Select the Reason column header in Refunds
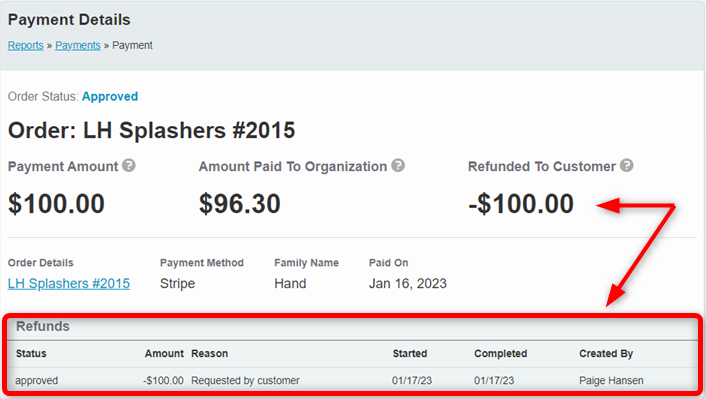Viewport: 706px width, 399px height. [x=209, y=354]
